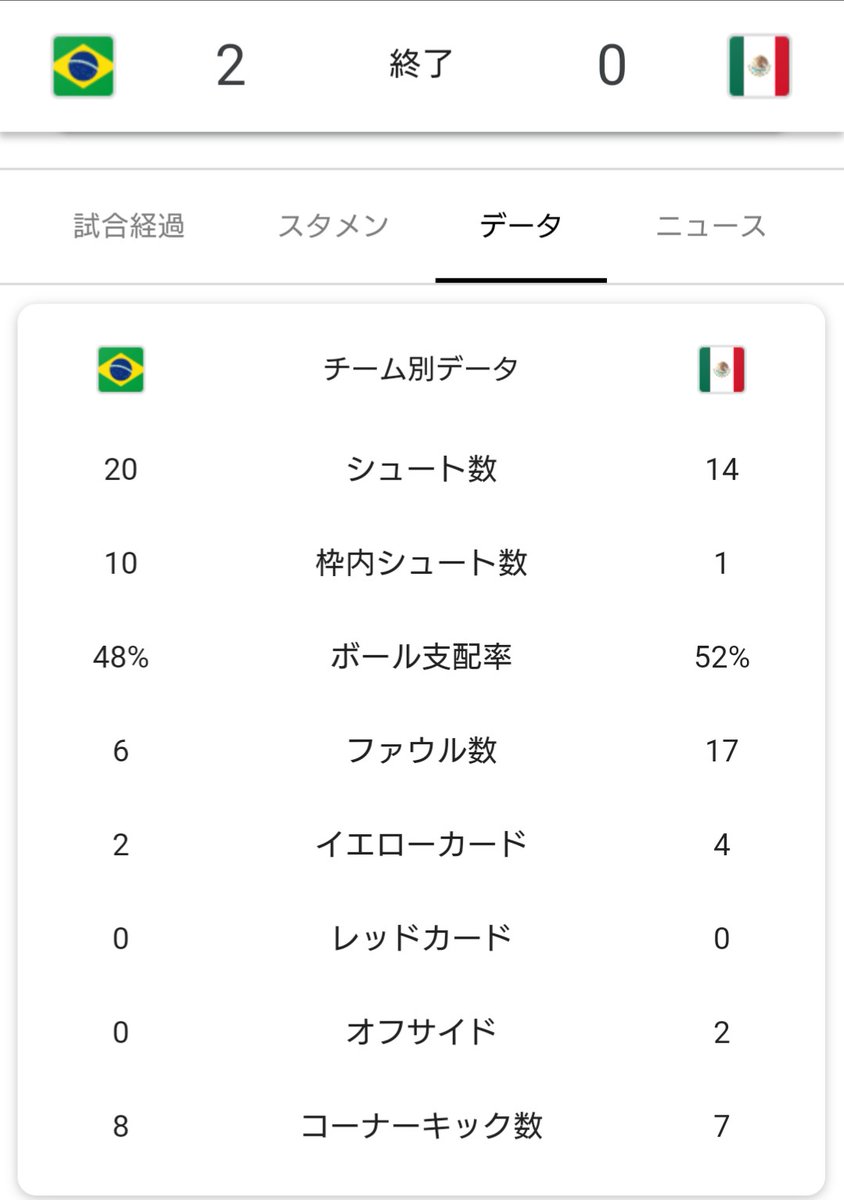Image resolution: width=844 pixels, height=1200 pixels.
Task: Tap the Mexico flag in the score header
Action: click(760, 66)
